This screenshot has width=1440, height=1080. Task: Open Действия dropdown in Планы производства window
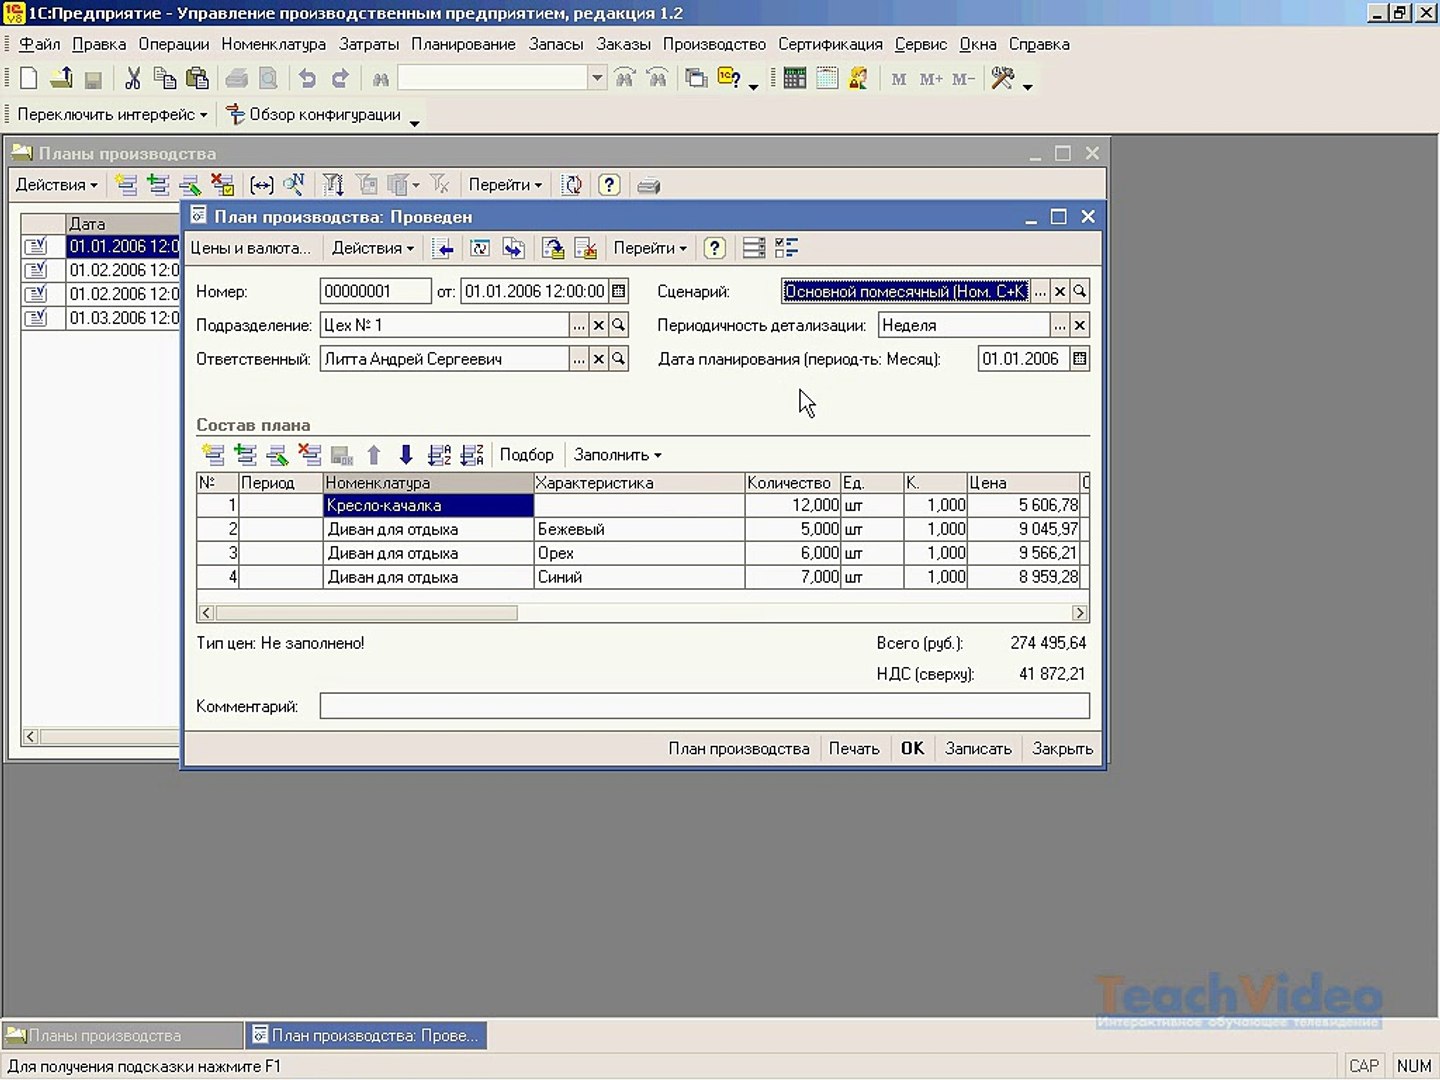coord(56,185)
